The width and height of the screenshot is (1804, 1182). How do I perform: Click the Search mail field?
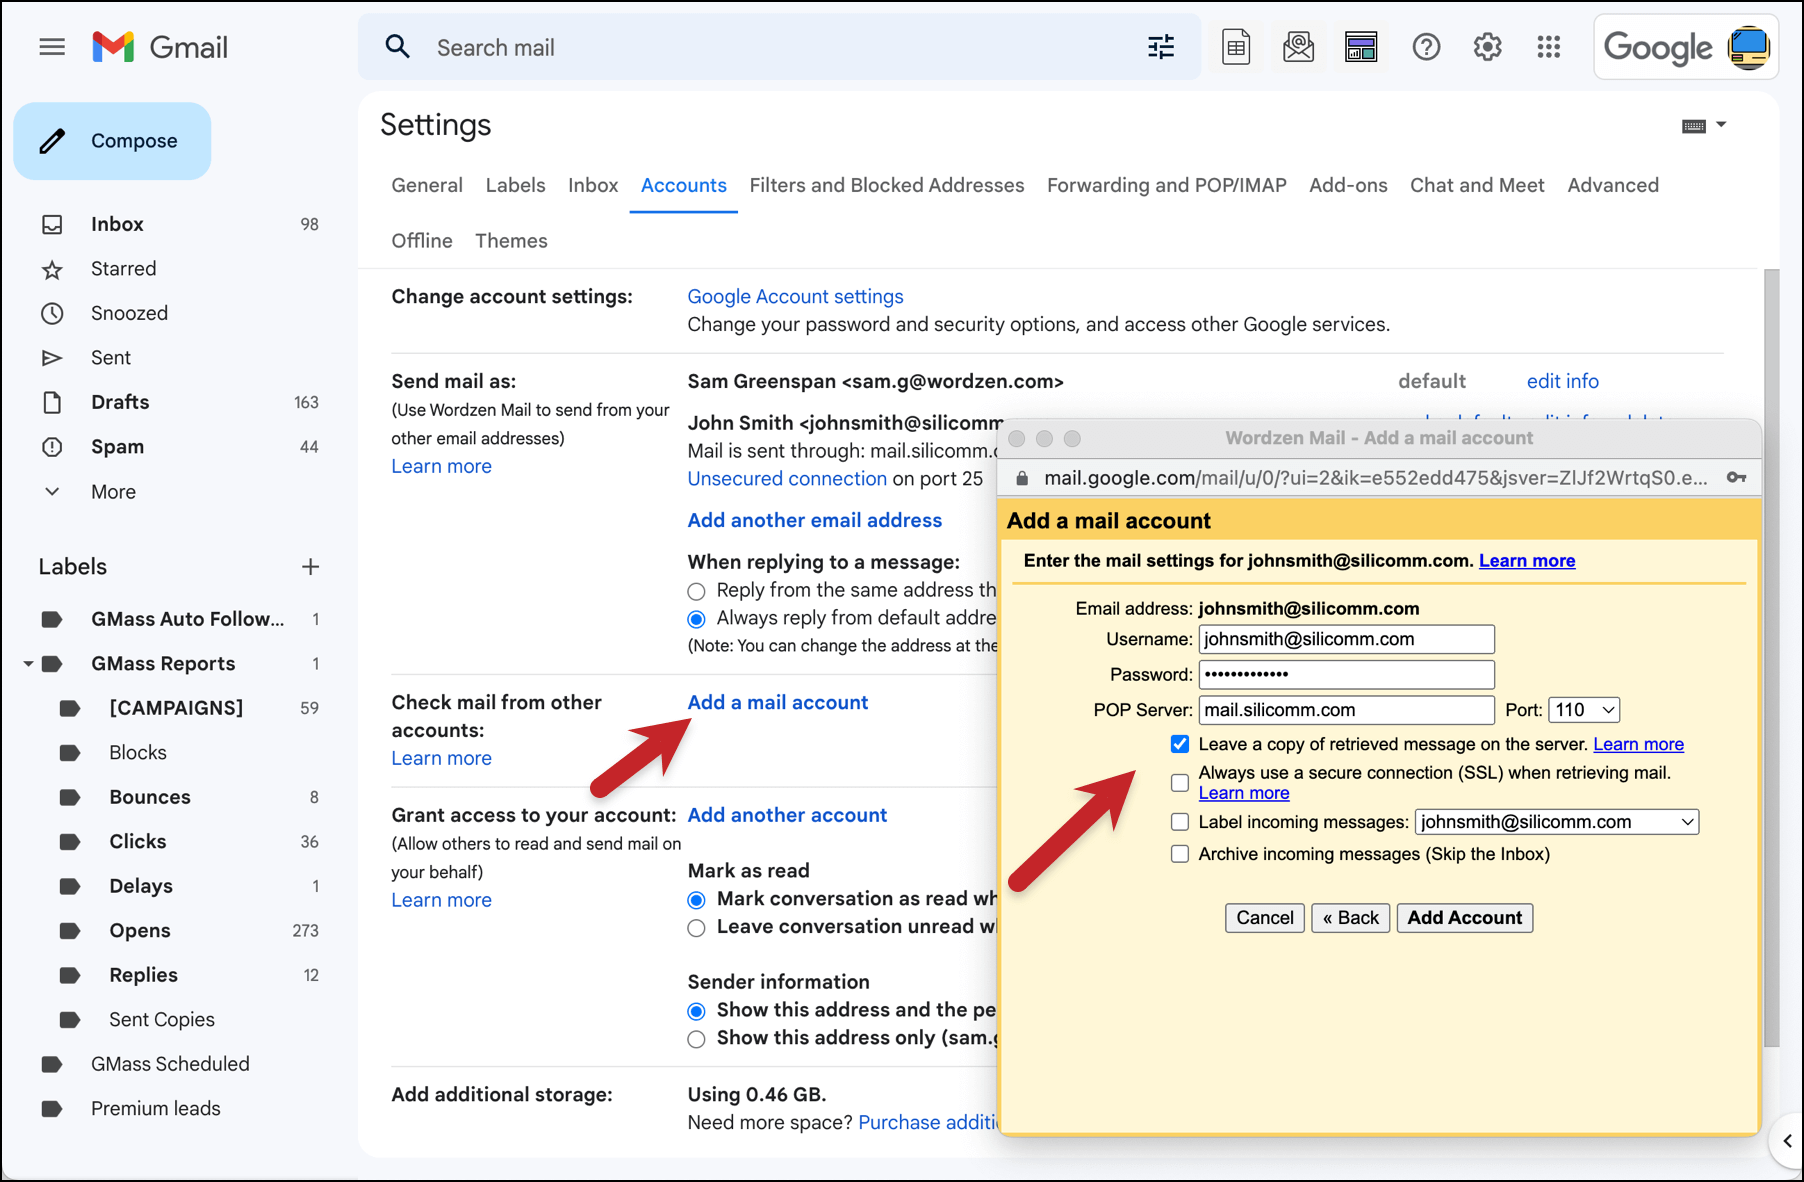coord(780,47)
